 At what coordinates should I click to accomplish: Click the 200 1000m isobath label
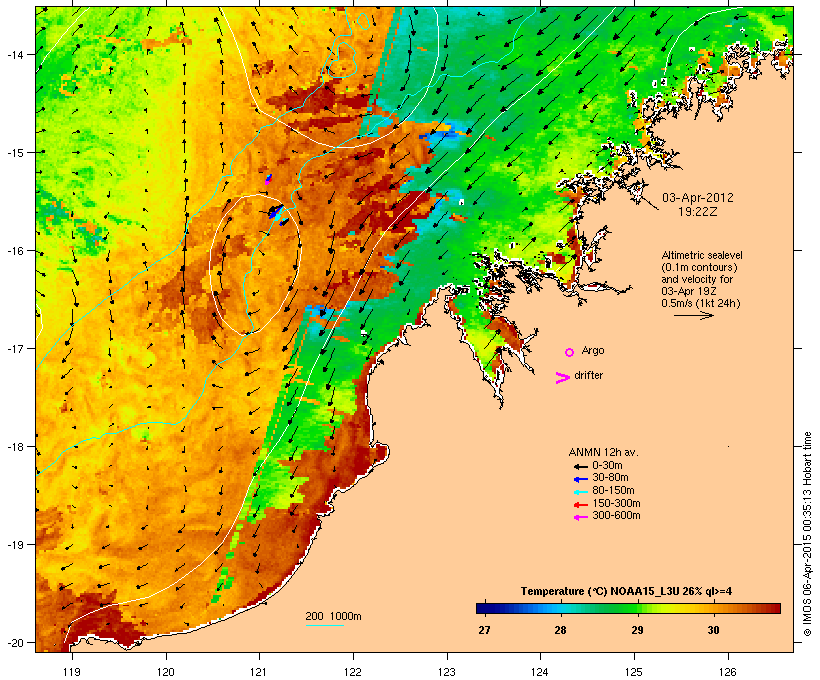tap(333, 616)
